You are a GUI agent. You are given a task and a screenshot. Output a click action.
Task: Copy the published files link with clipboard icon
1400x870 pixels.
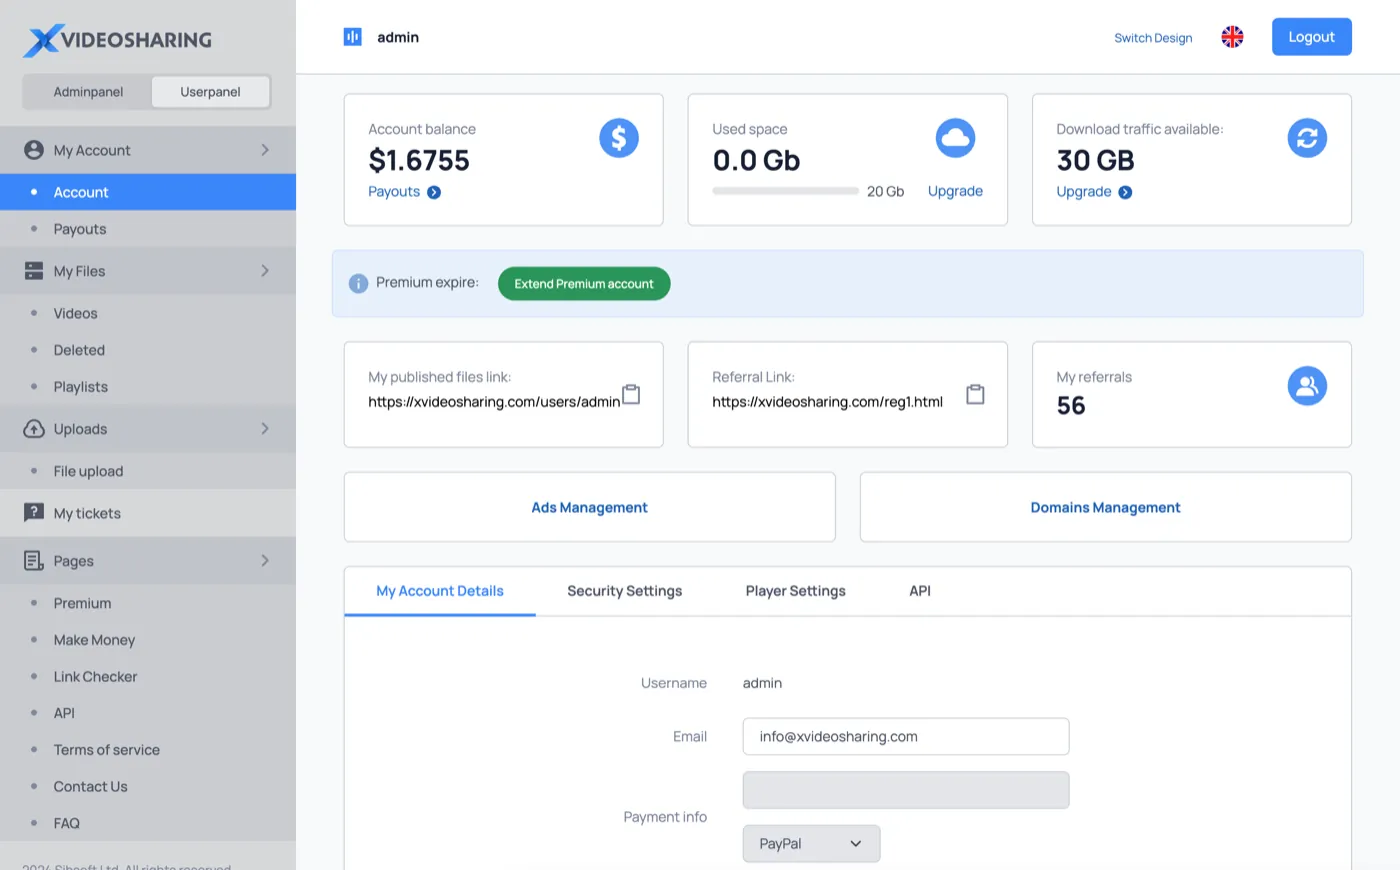(x=631, y=394)
